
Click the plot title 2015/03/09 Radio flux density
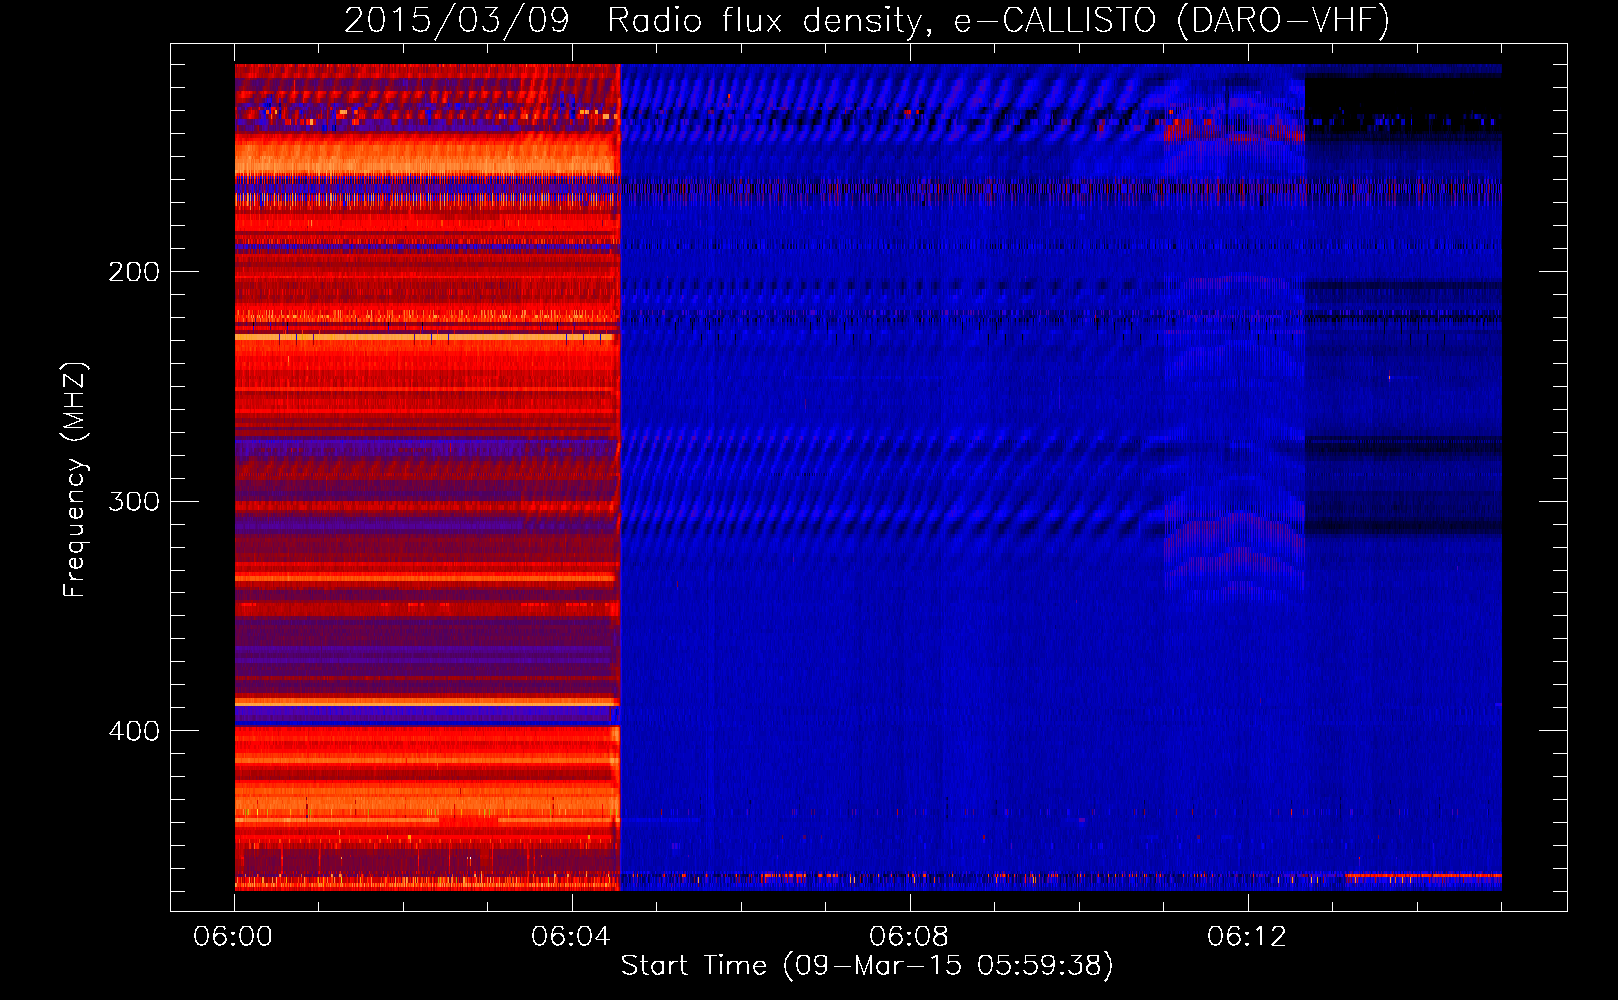click(867, 20)
